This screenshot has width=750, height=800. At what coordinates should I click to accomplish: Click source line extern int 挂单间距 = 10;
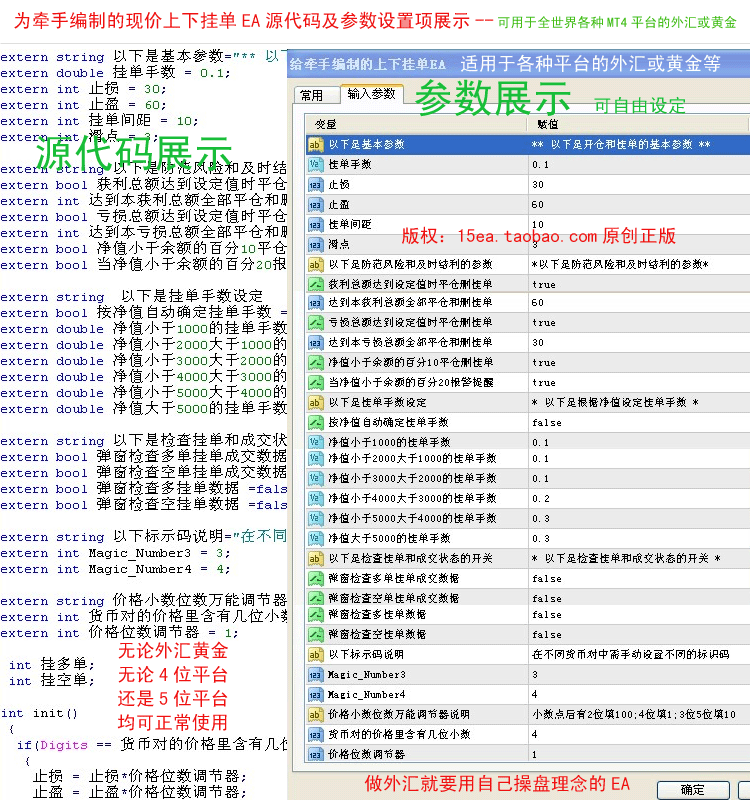99,120
